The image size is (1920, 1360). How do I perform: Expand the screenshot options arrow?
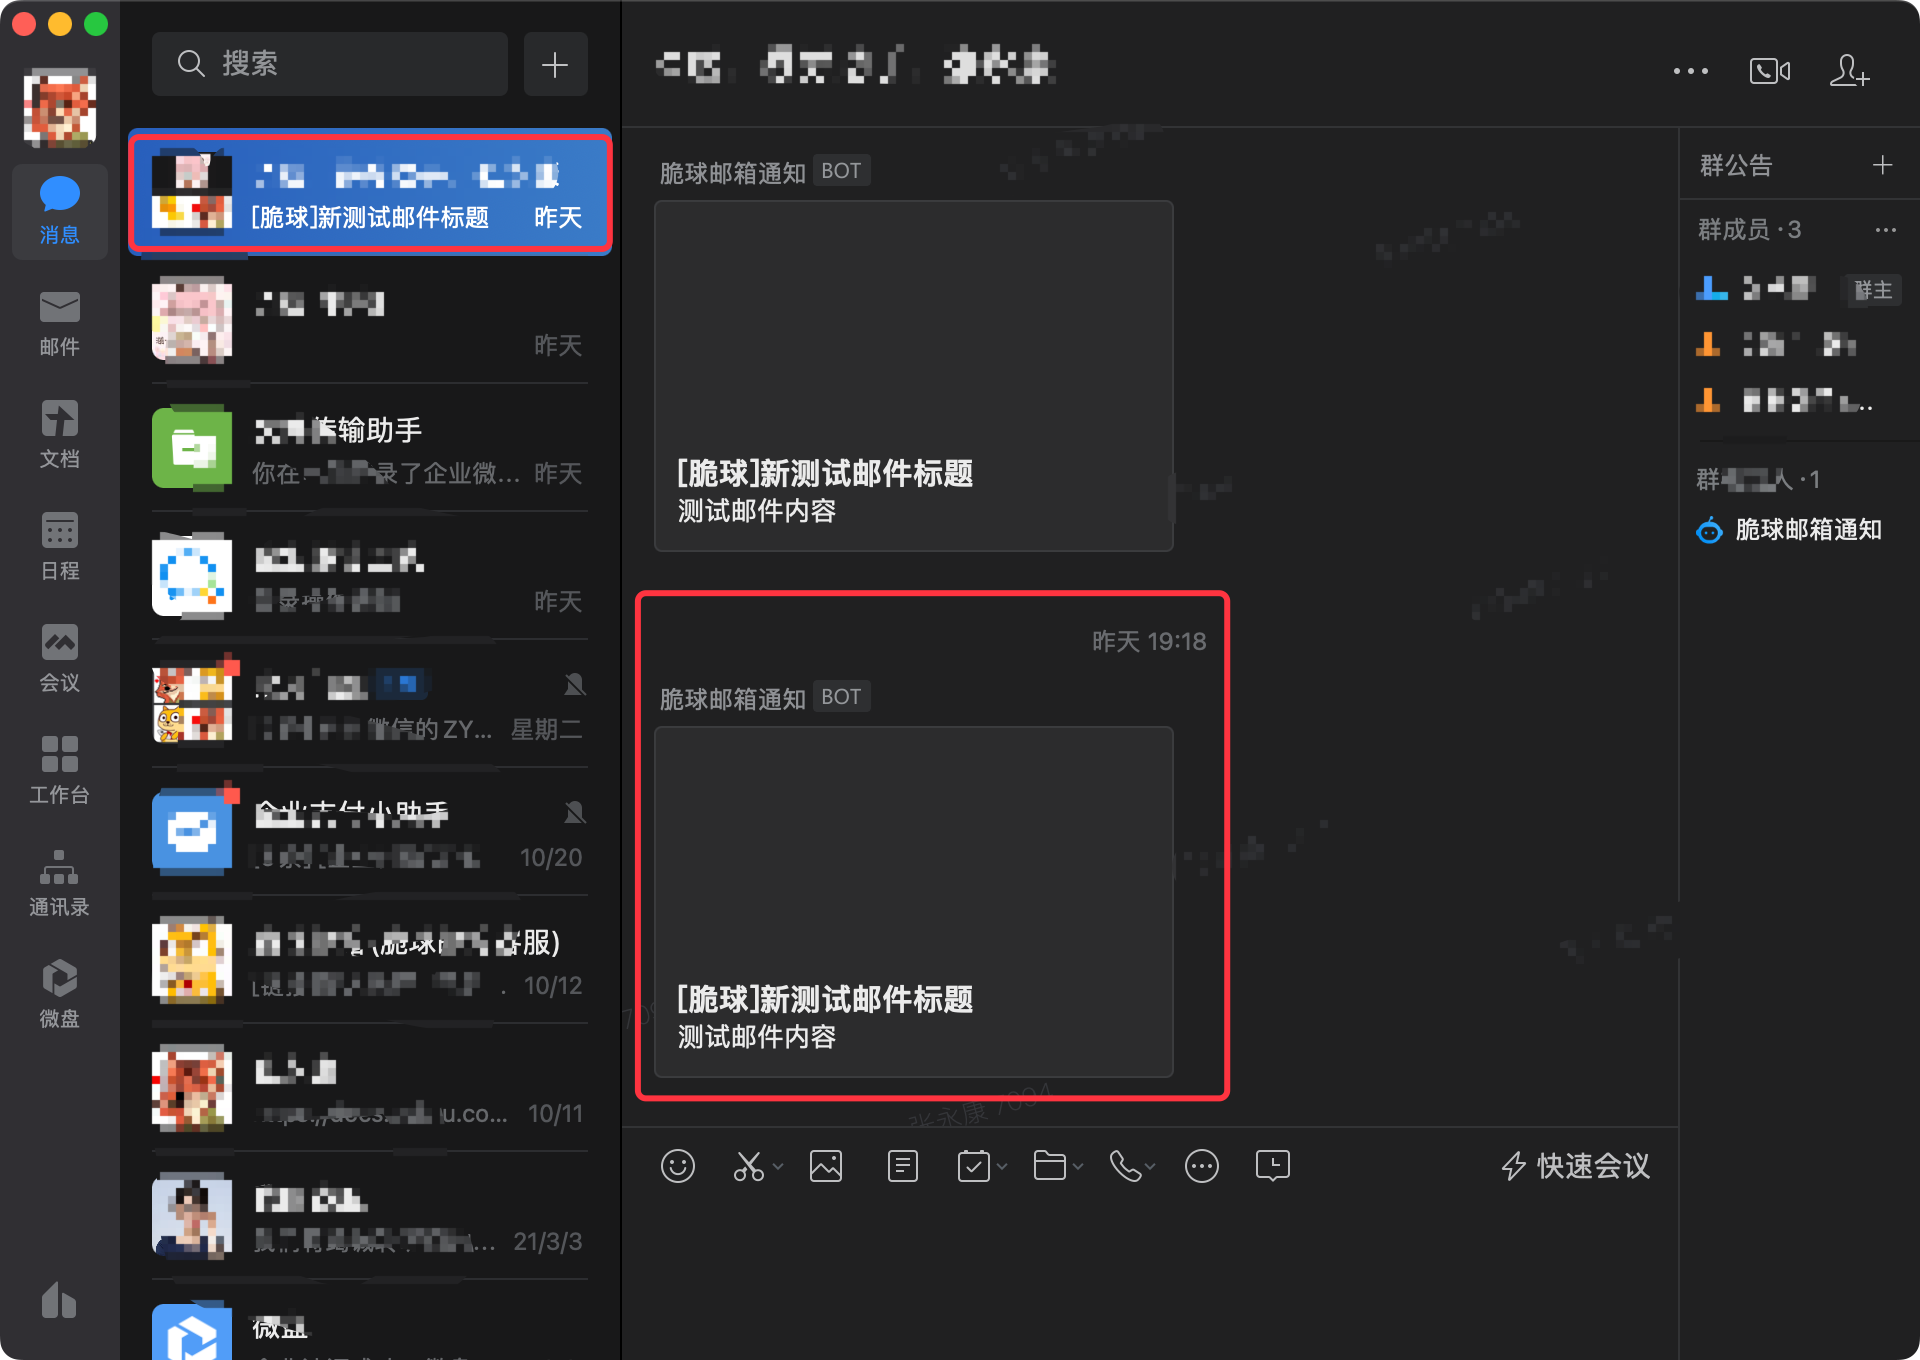(x=778, y=1167)
